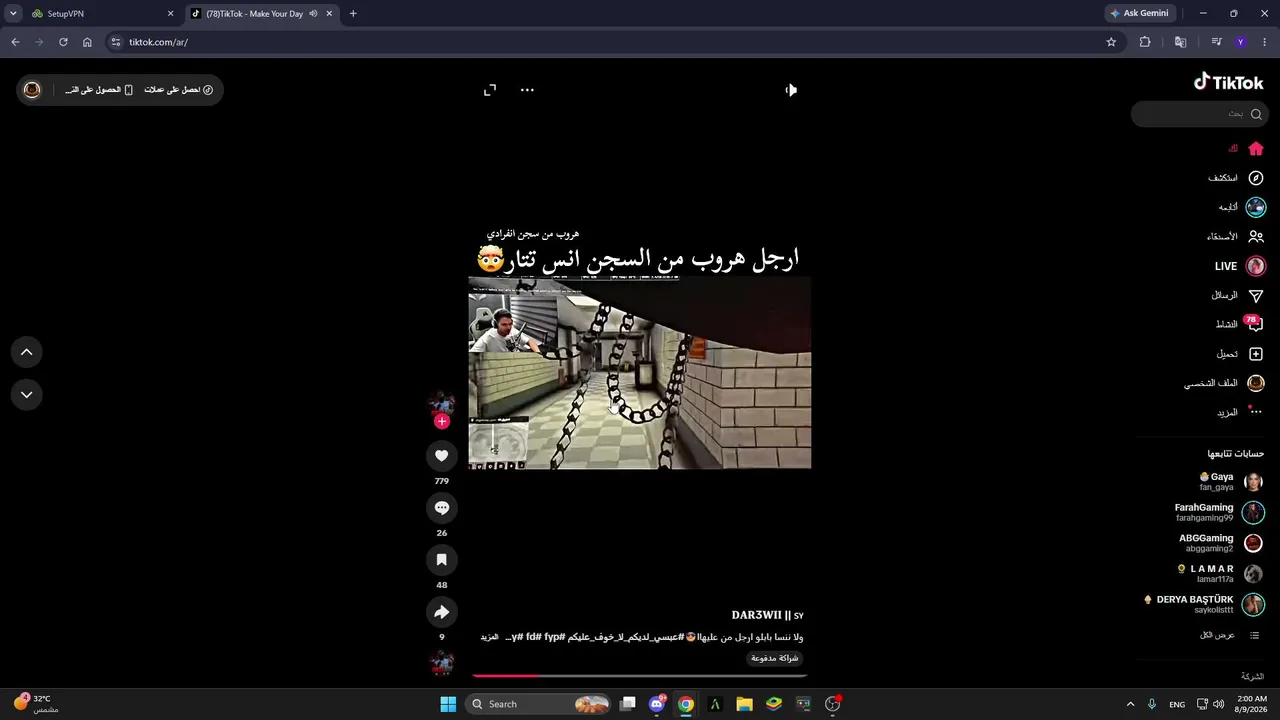
Task: Open the Messages paper-plane icon
Action: 1256,296
